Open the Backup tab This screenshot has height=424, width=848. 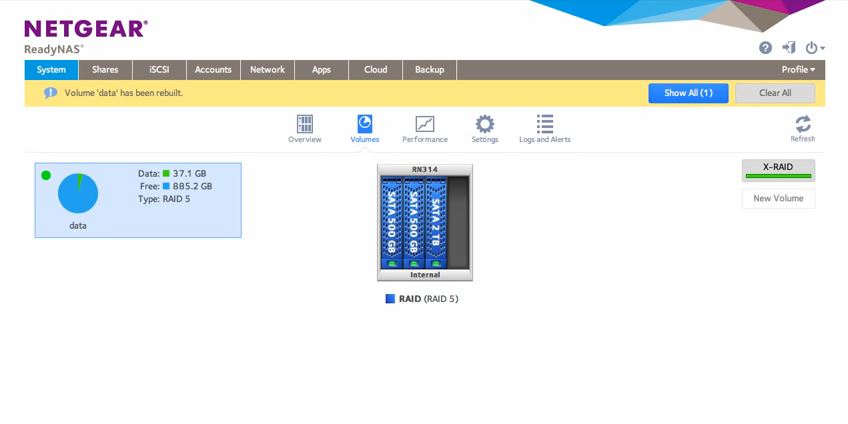click(429, 70)
